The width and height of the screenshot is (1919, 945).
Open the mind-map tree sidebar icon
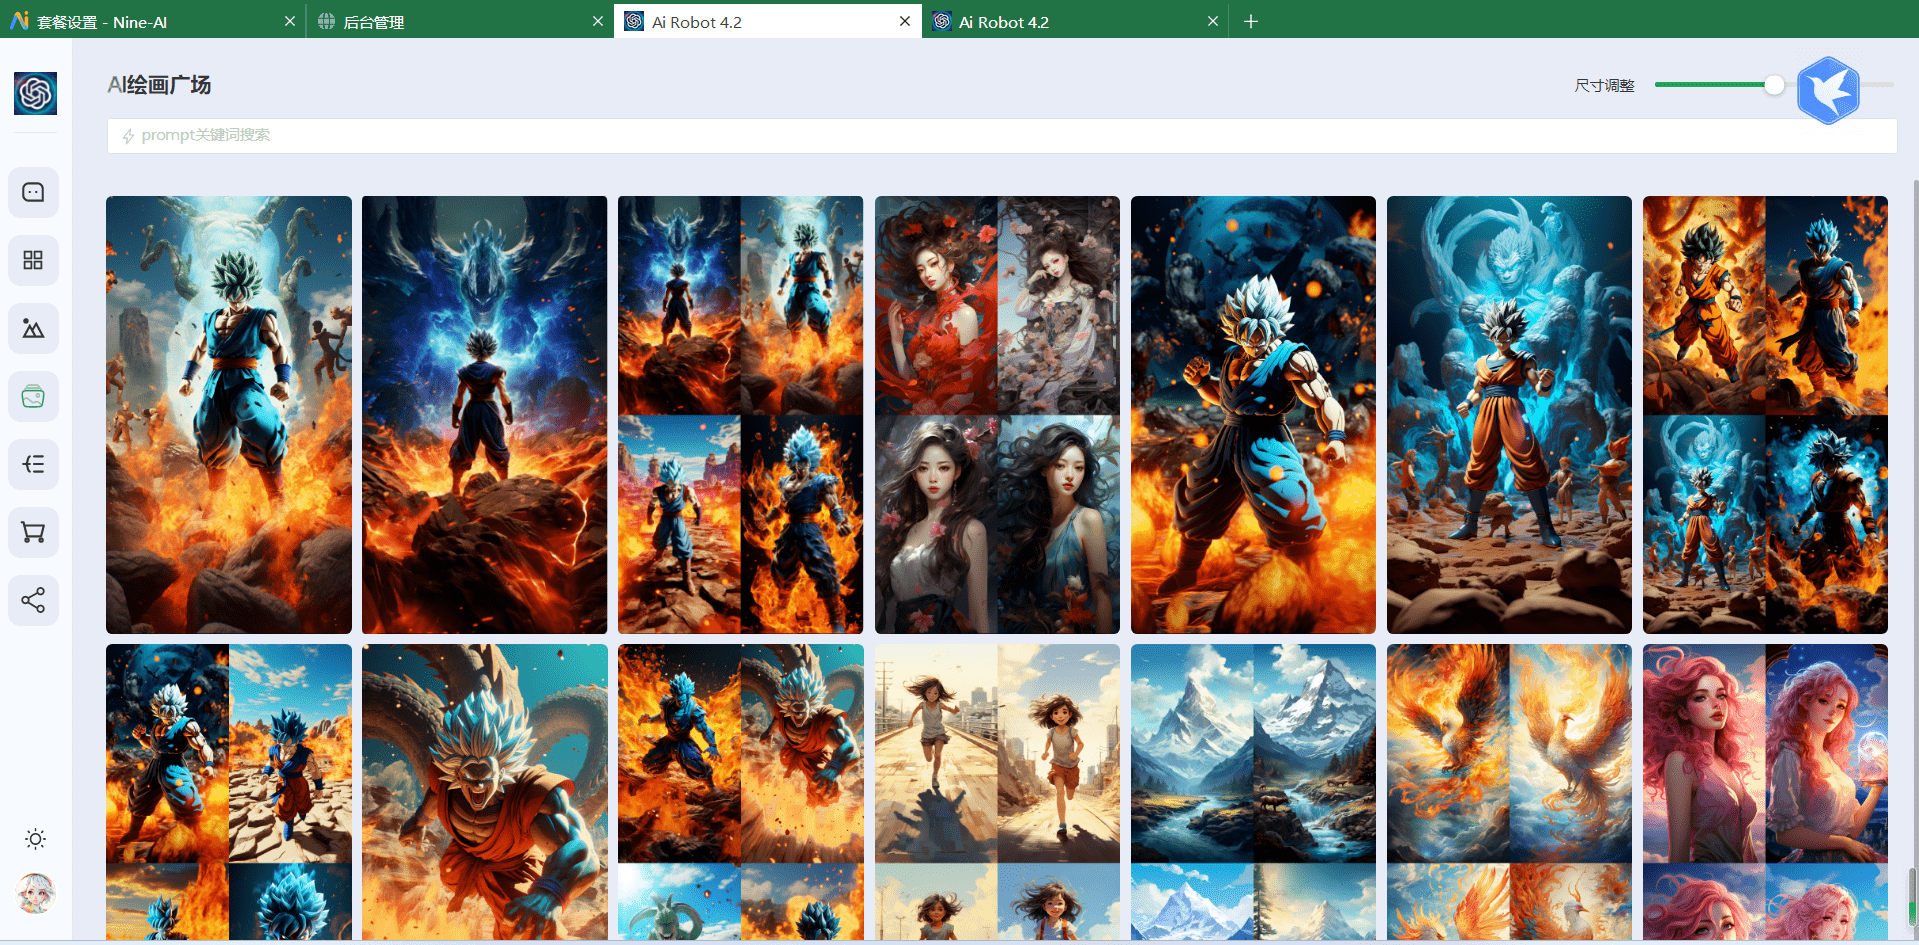coord(33,464)
